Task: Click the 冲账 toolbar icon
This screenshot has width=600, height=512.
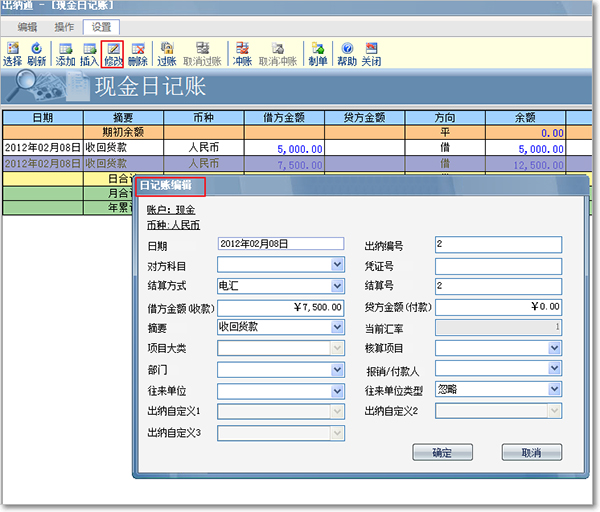Action: coord(242,53)
